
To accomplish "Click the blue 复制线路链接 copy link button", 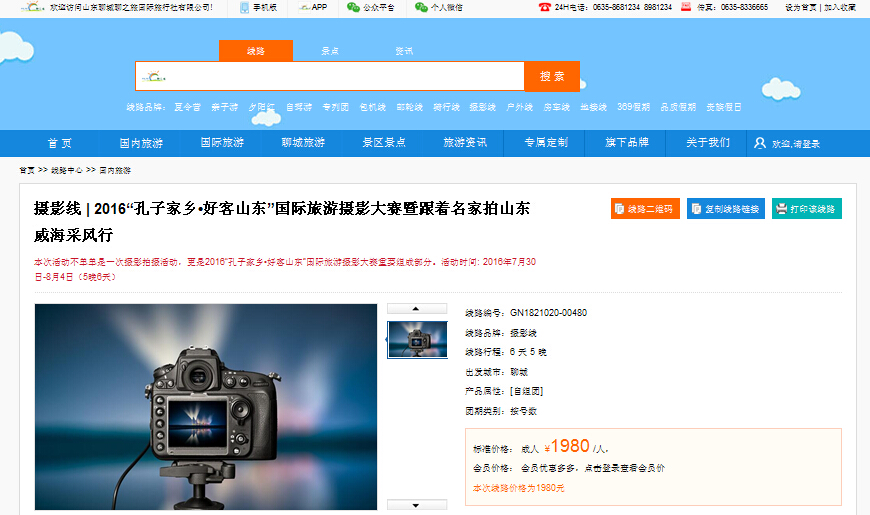I will click(x=725, y=209).
